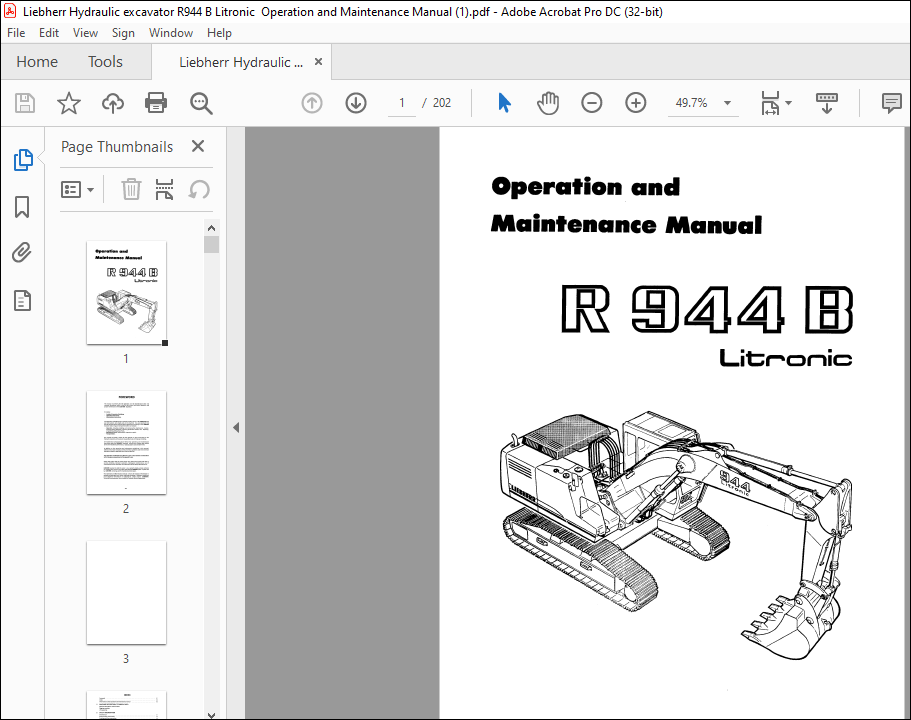Screen dimensions: 911x720
Task: Open the Sign menu
Action: 123,33
